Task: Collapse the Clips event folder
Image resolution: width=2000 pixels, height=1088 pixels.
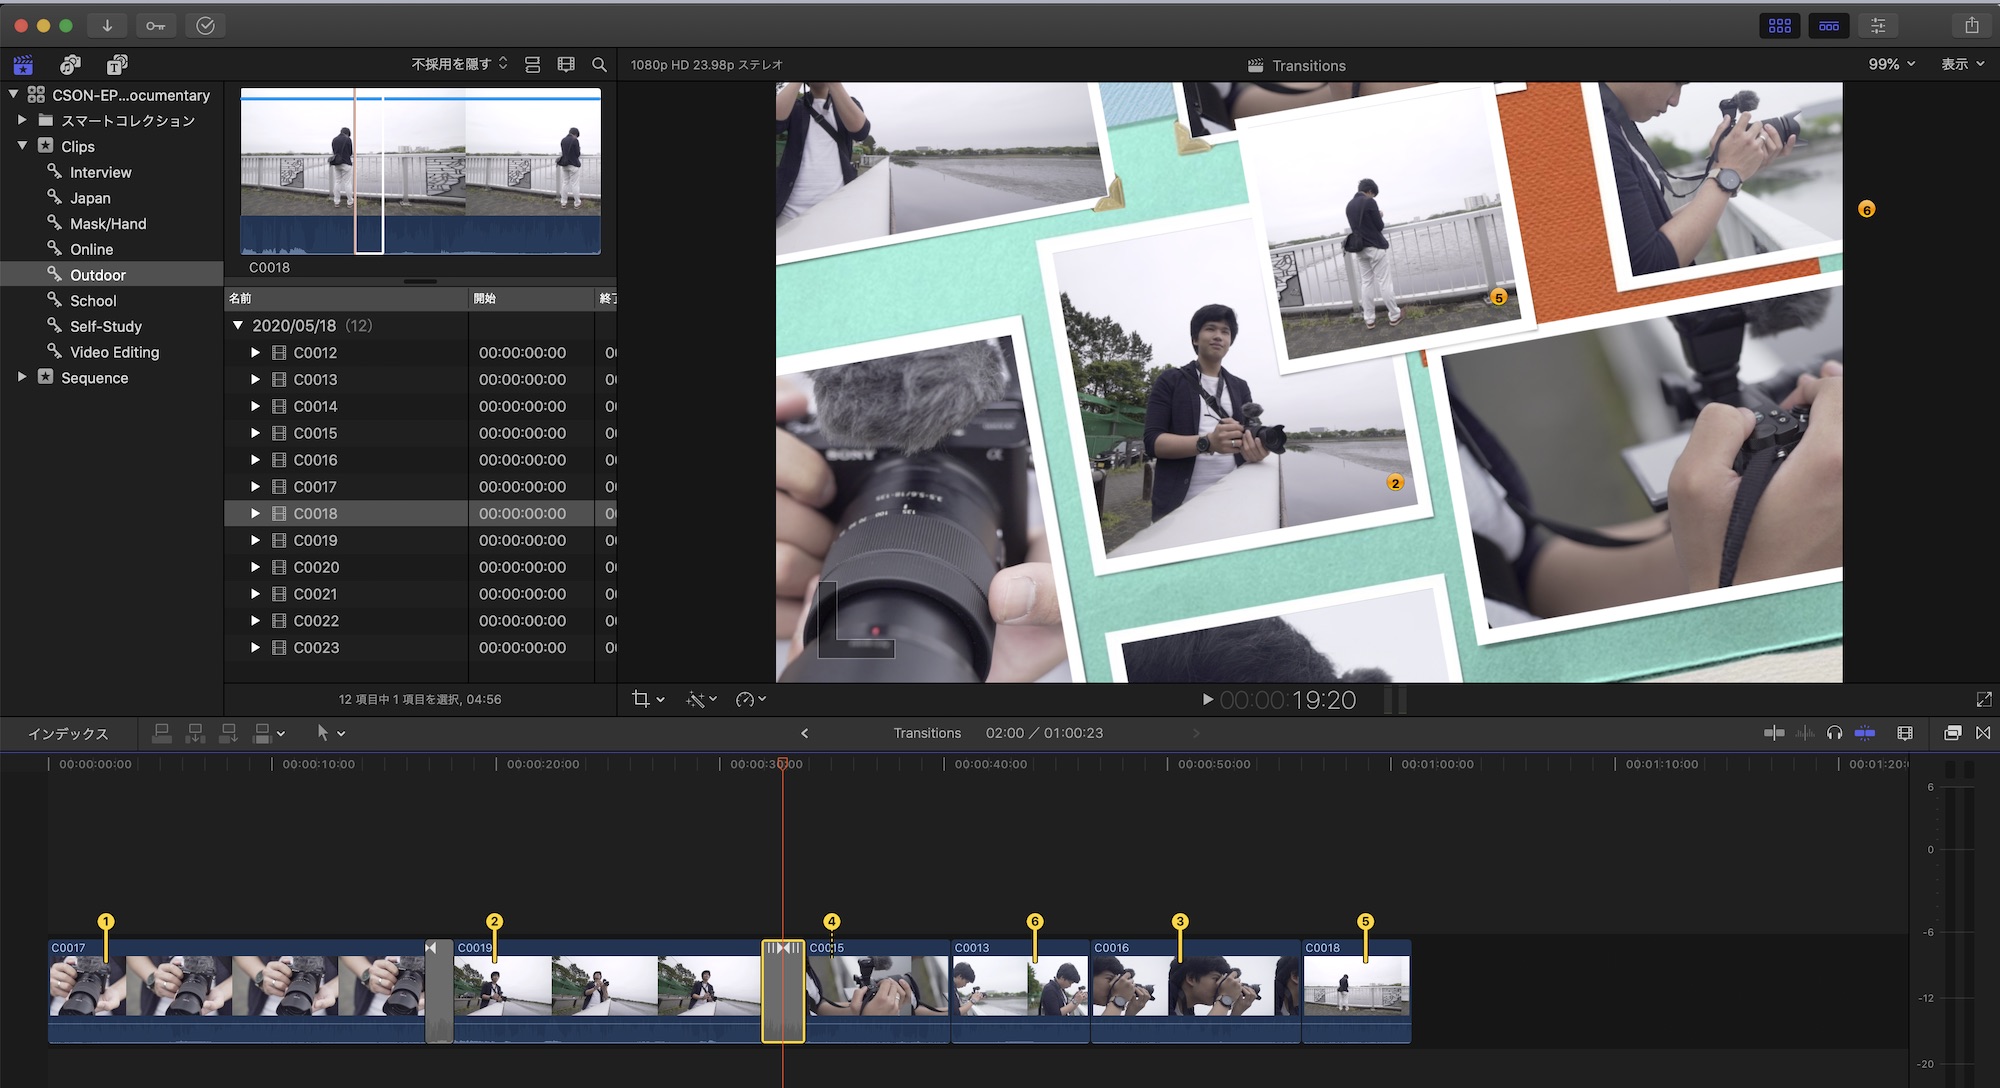Action: click(22, 146)
